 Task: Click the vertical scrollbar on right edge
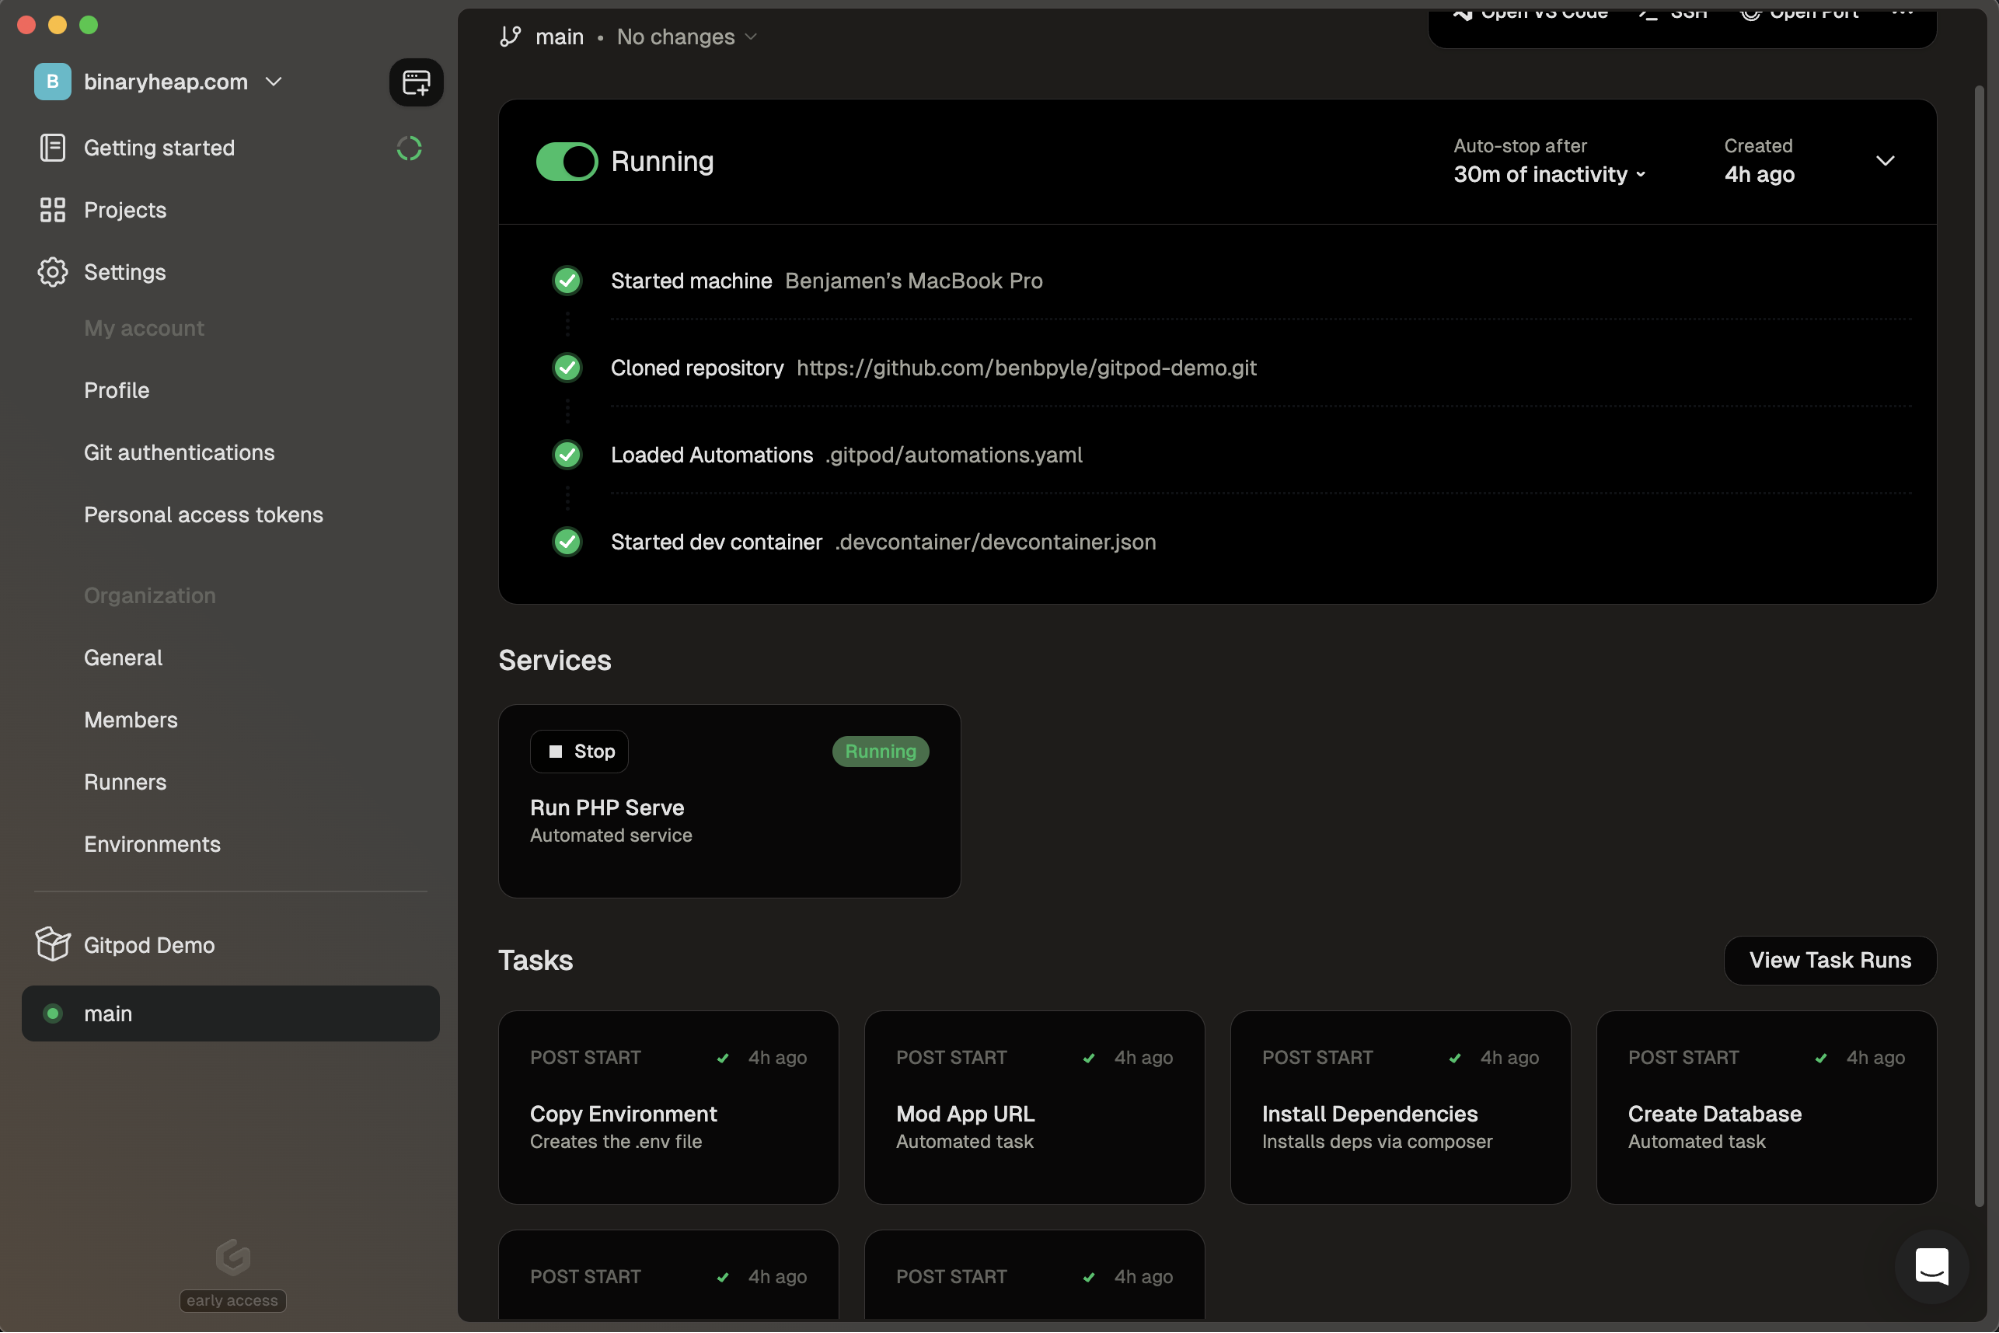point(1978,640)
